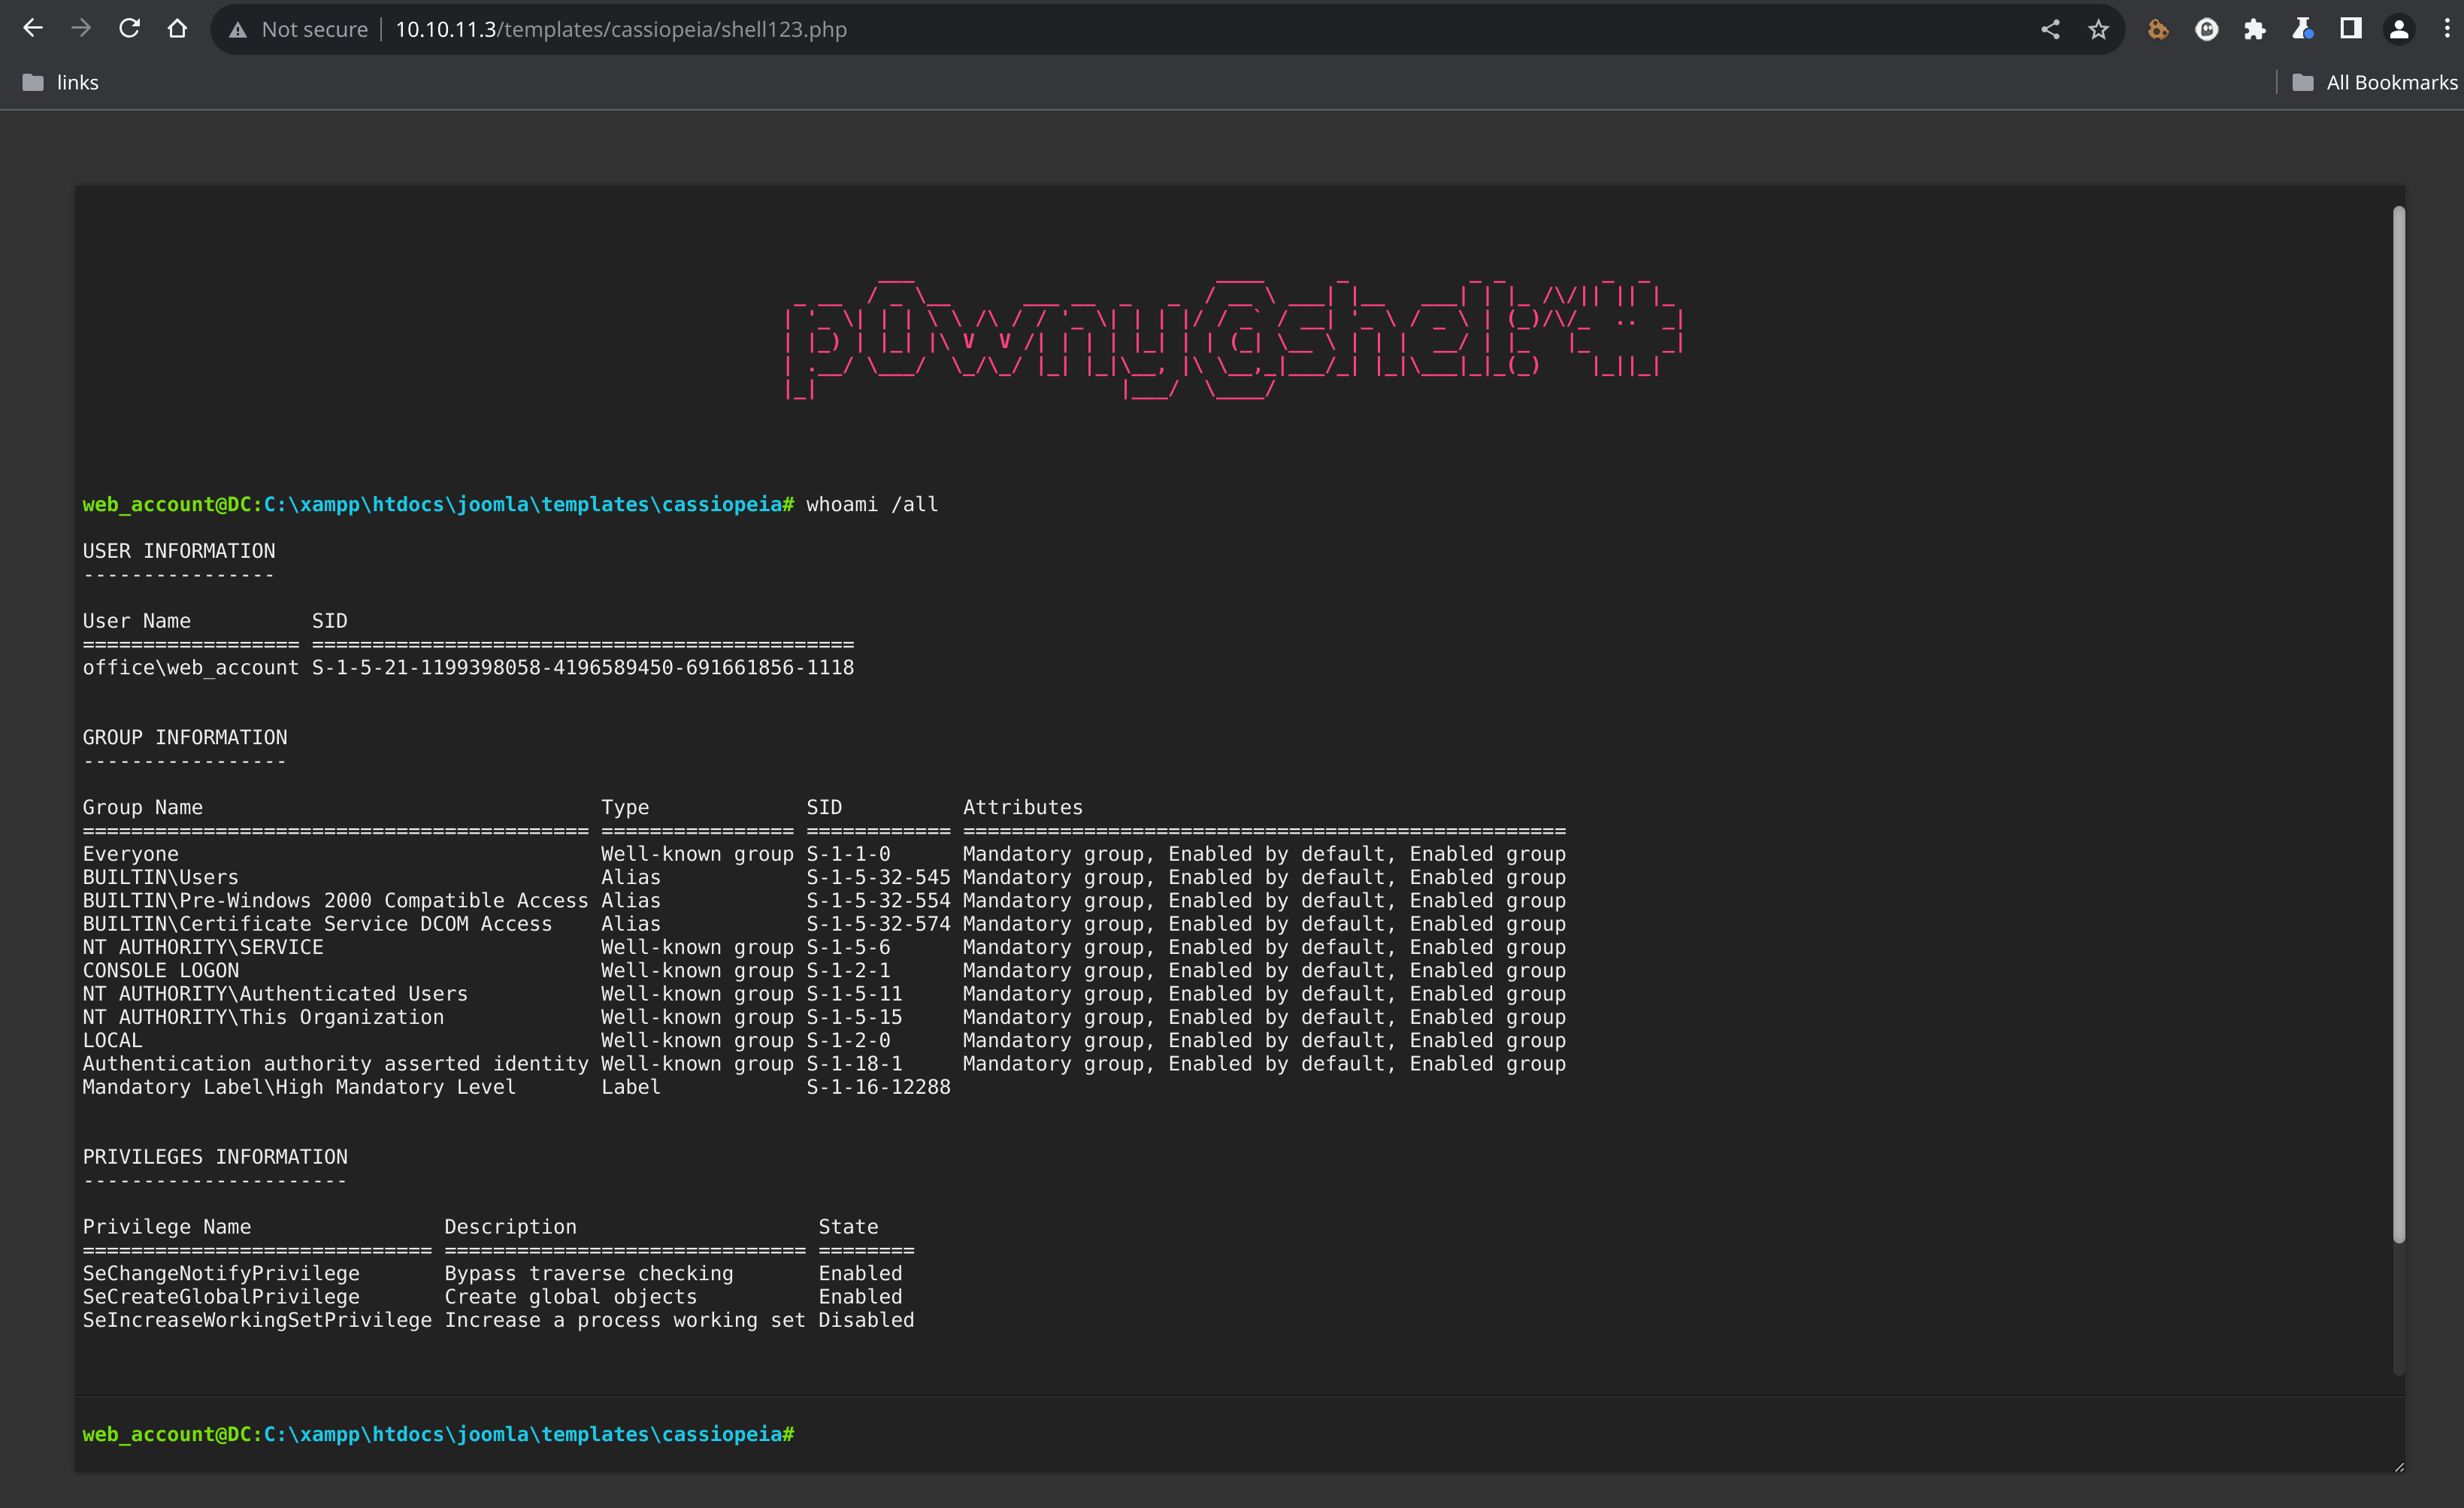
Task: Focus the shell command input prompt
Action: [1590, 1434]
